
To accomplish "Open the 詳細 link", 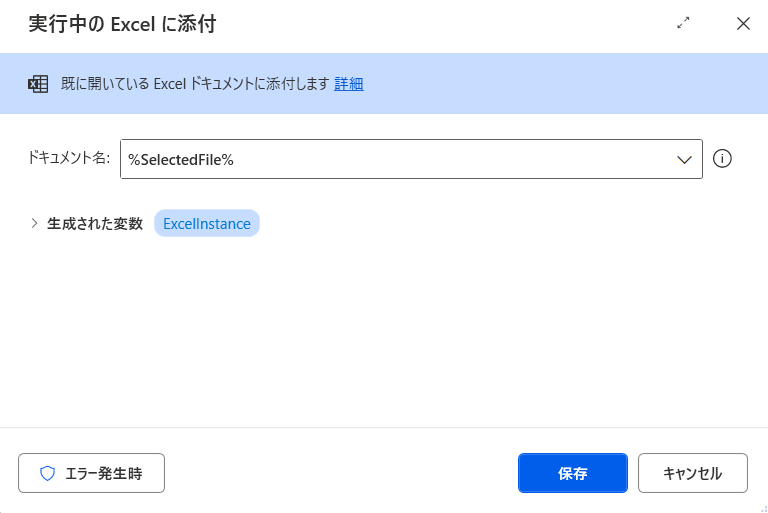I will pyautogui.click(x=349, y=84).
